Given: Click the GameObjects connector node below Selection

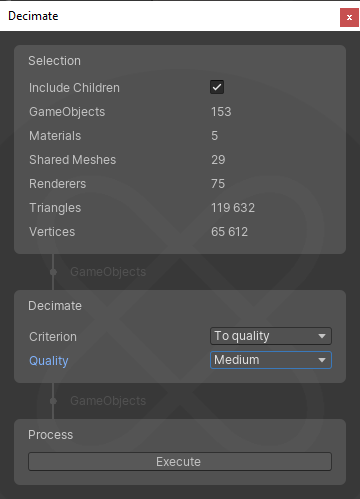Looking at the screenshot, I should coord(53,272).
